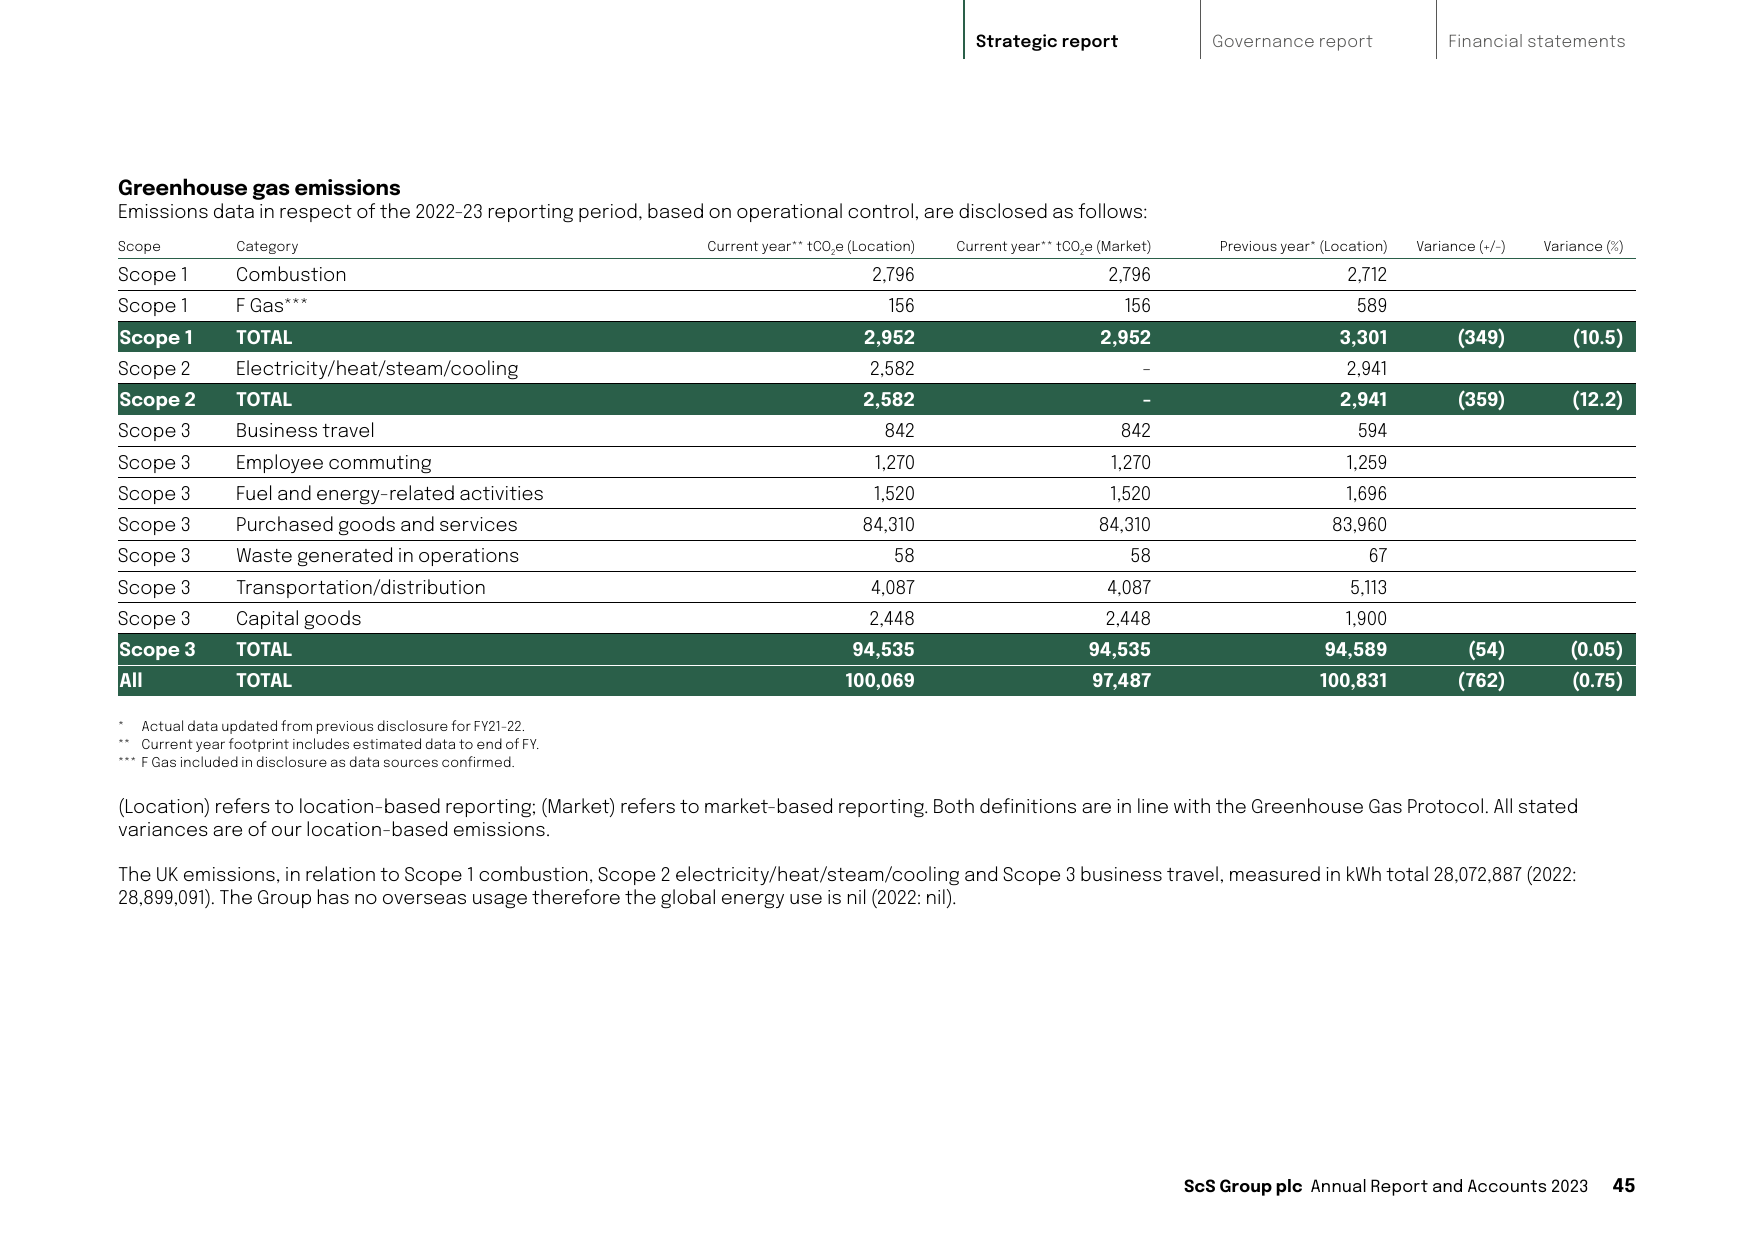Click the overall market total 97,487

coord(1121,681)
